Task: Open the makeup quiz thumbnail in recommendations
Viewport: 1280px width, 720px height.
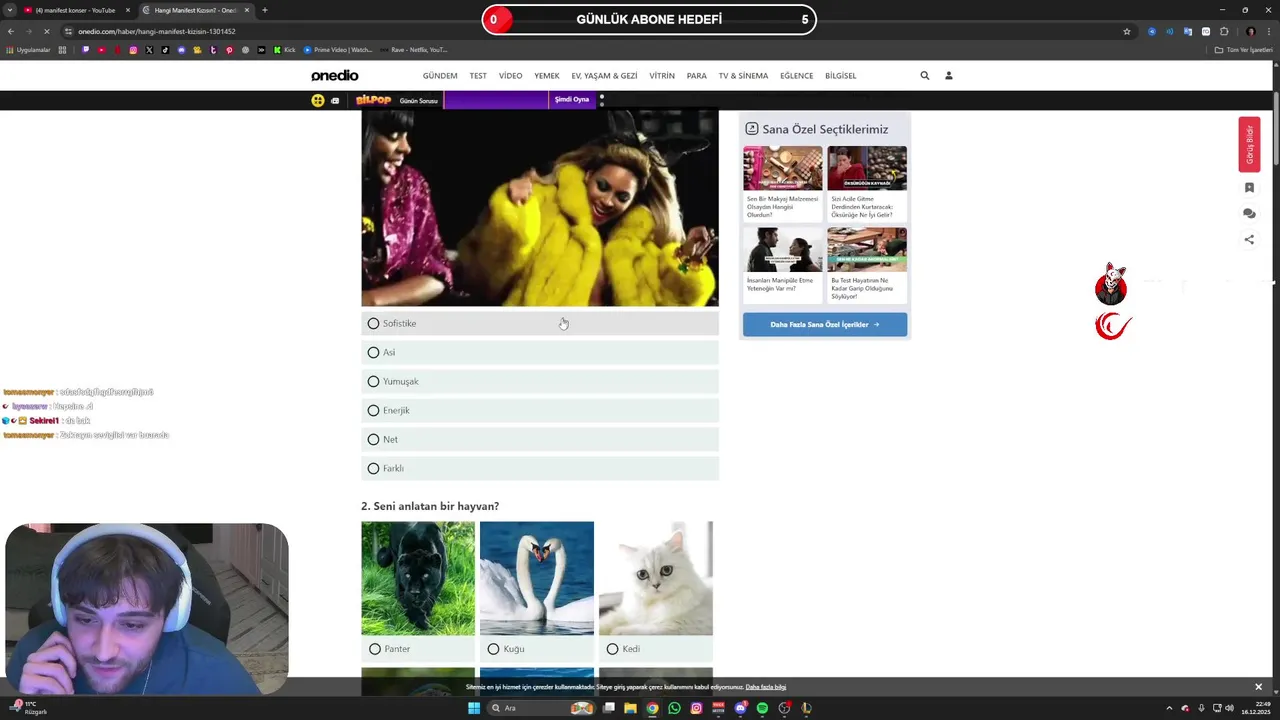Action: point(783,168)
